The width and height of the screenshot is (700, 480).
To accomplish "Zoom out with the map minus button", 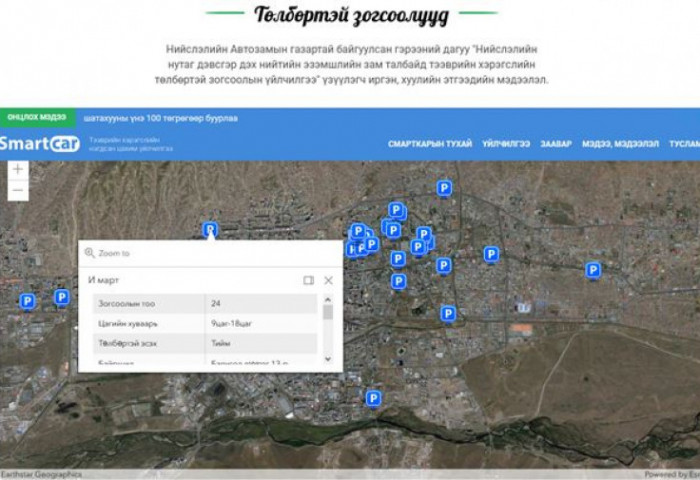I will click(x=18, y=191).
